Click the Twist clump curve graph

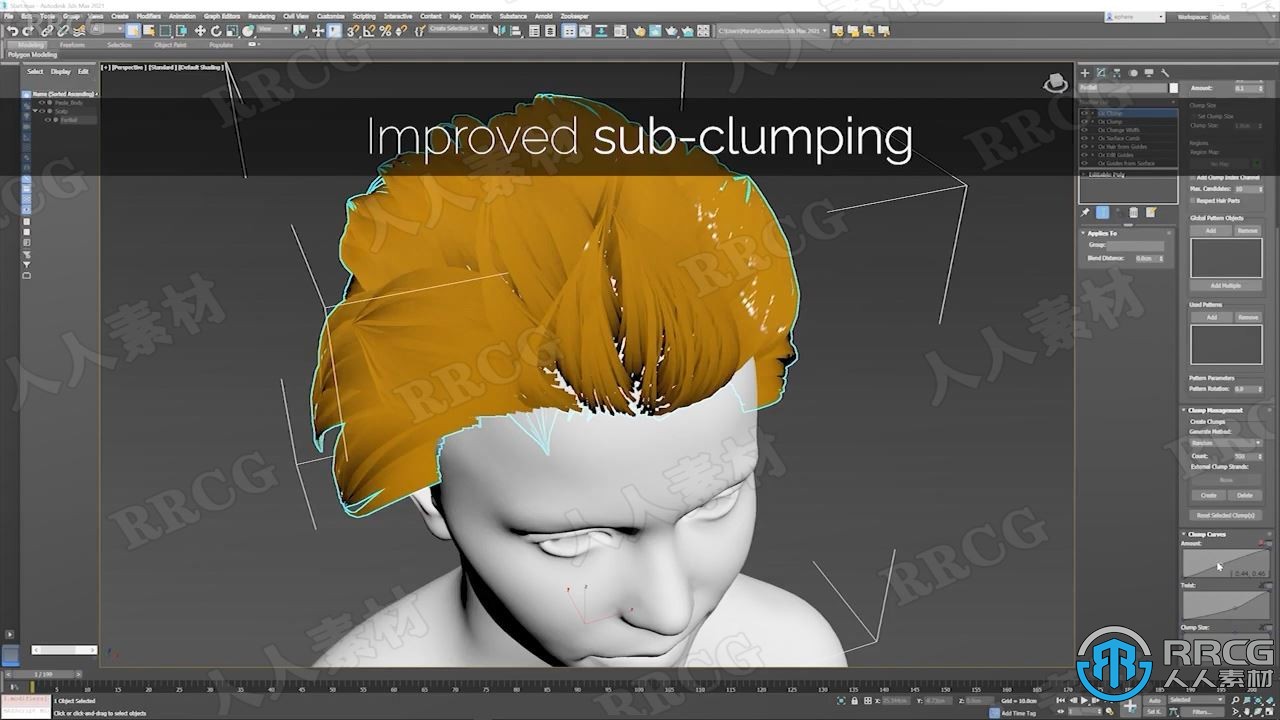click(x=1226, y=605)
